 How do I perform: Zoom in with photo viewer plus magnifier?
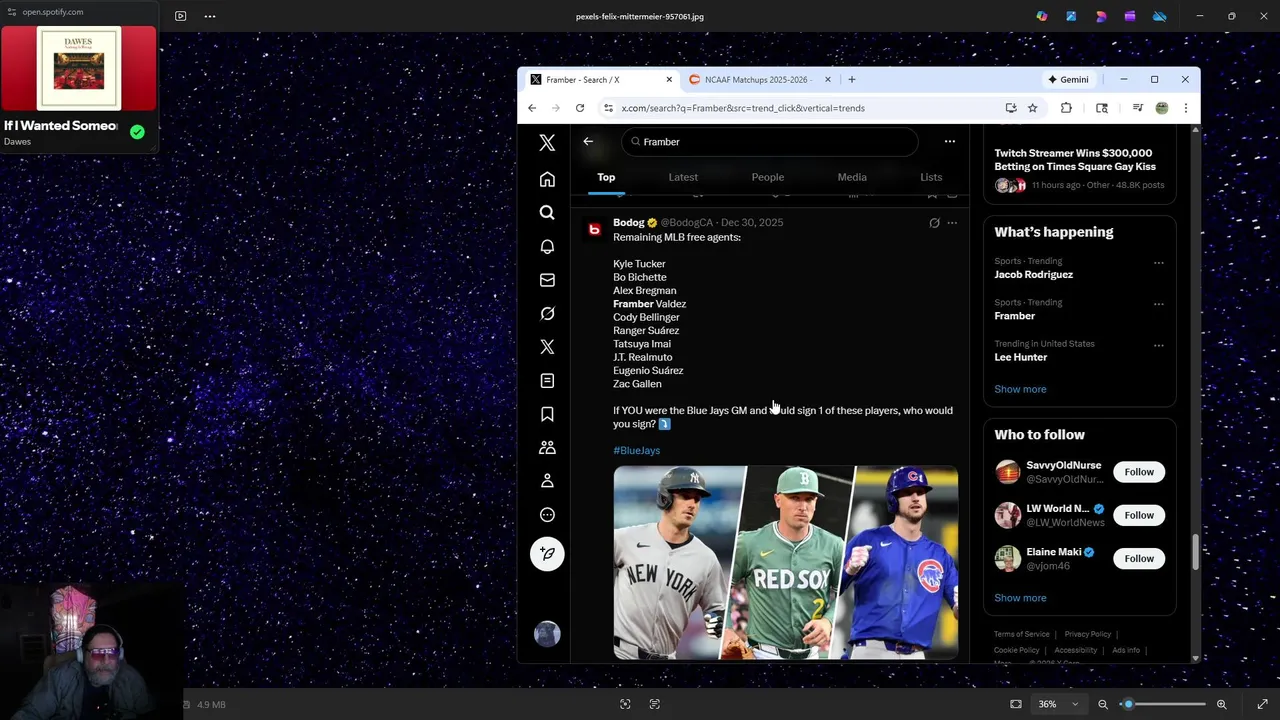pos(1222,704)
